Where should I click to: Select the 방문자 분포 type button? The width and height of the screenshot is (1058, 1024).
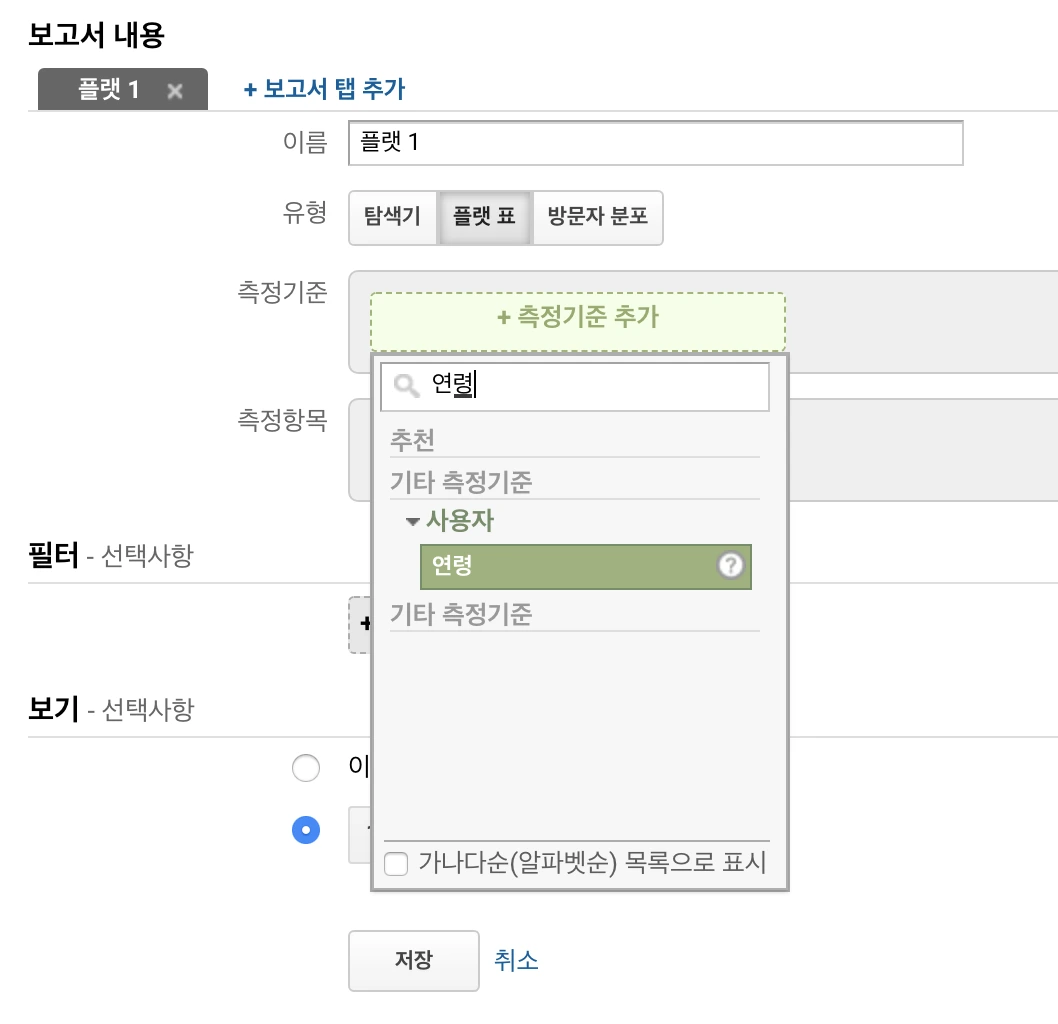pyautogui.click(x=597, y=216)
